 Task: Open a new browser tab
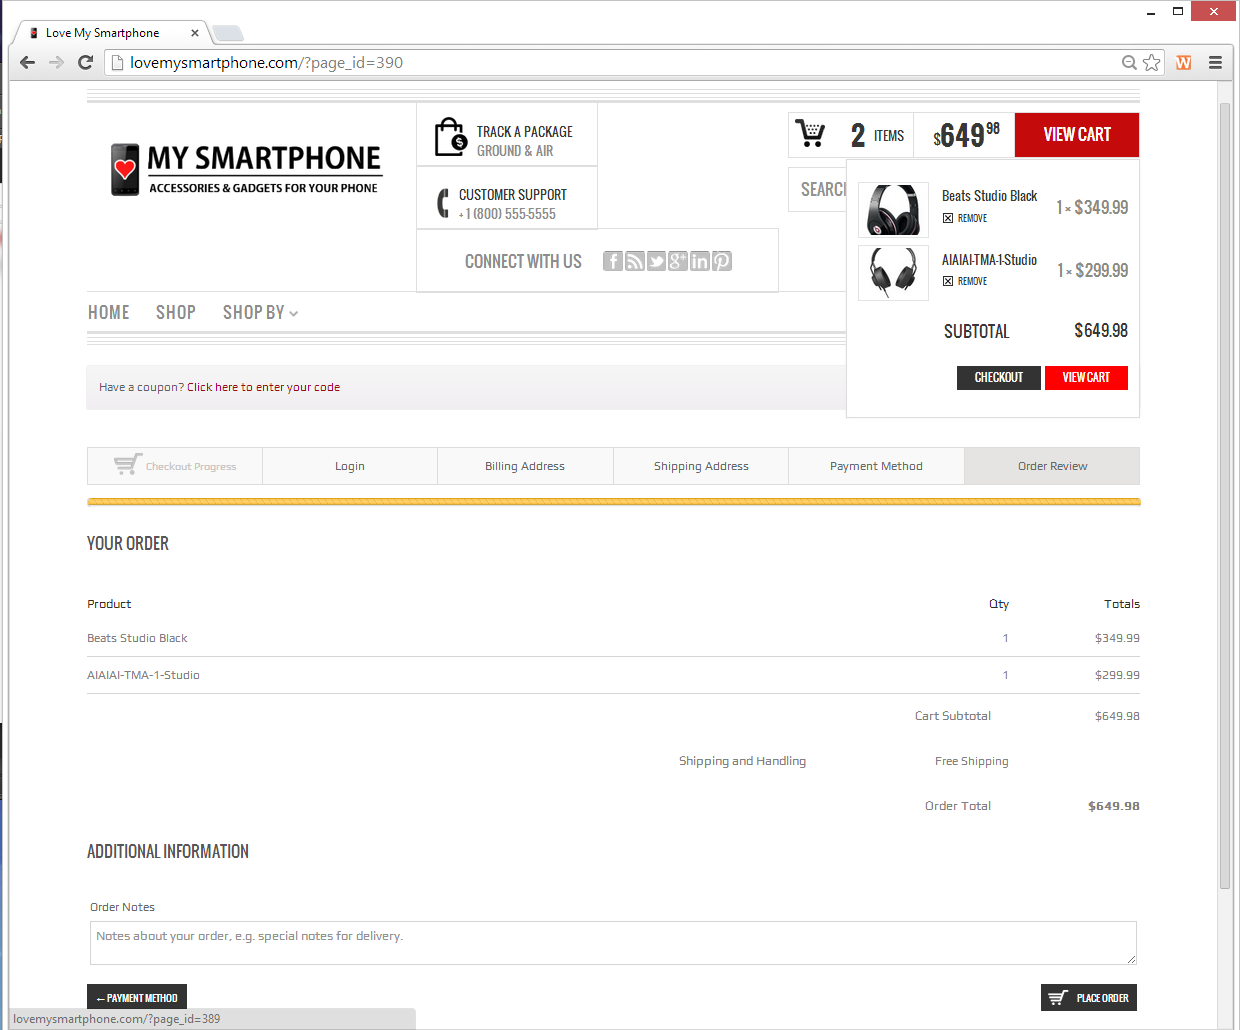(228, 33)
